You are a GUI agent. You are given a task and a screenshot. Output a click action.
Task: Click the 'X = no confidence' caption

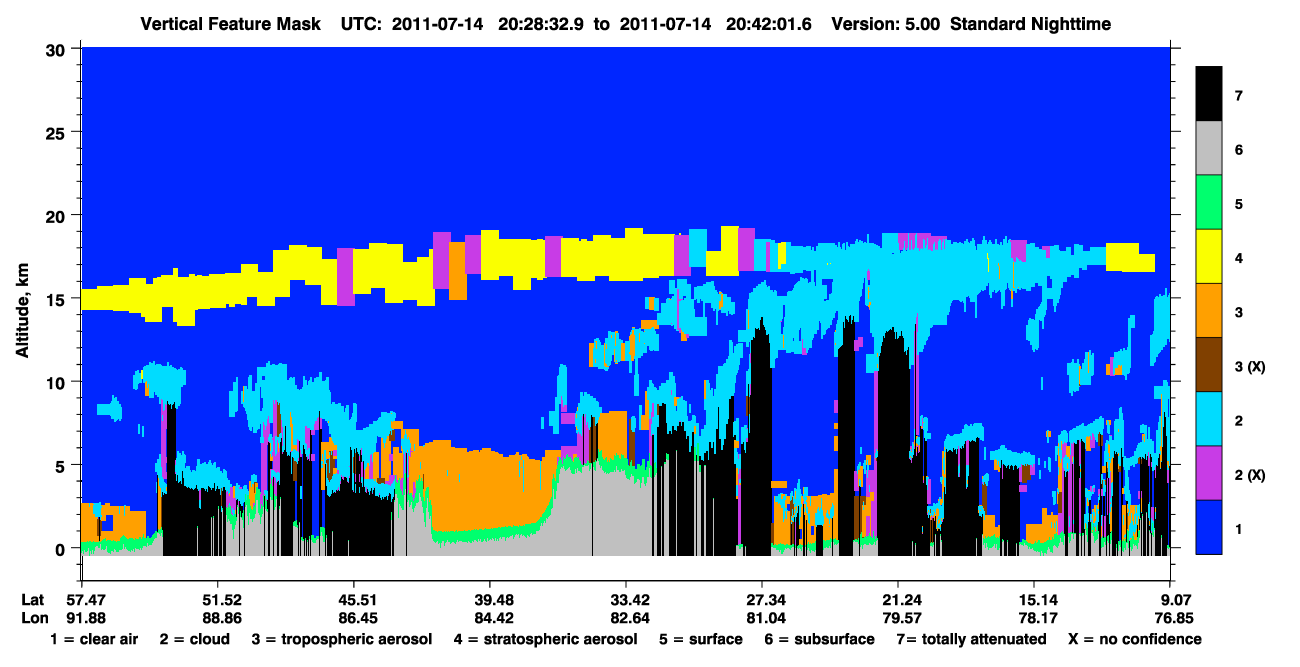(1135, 639)
